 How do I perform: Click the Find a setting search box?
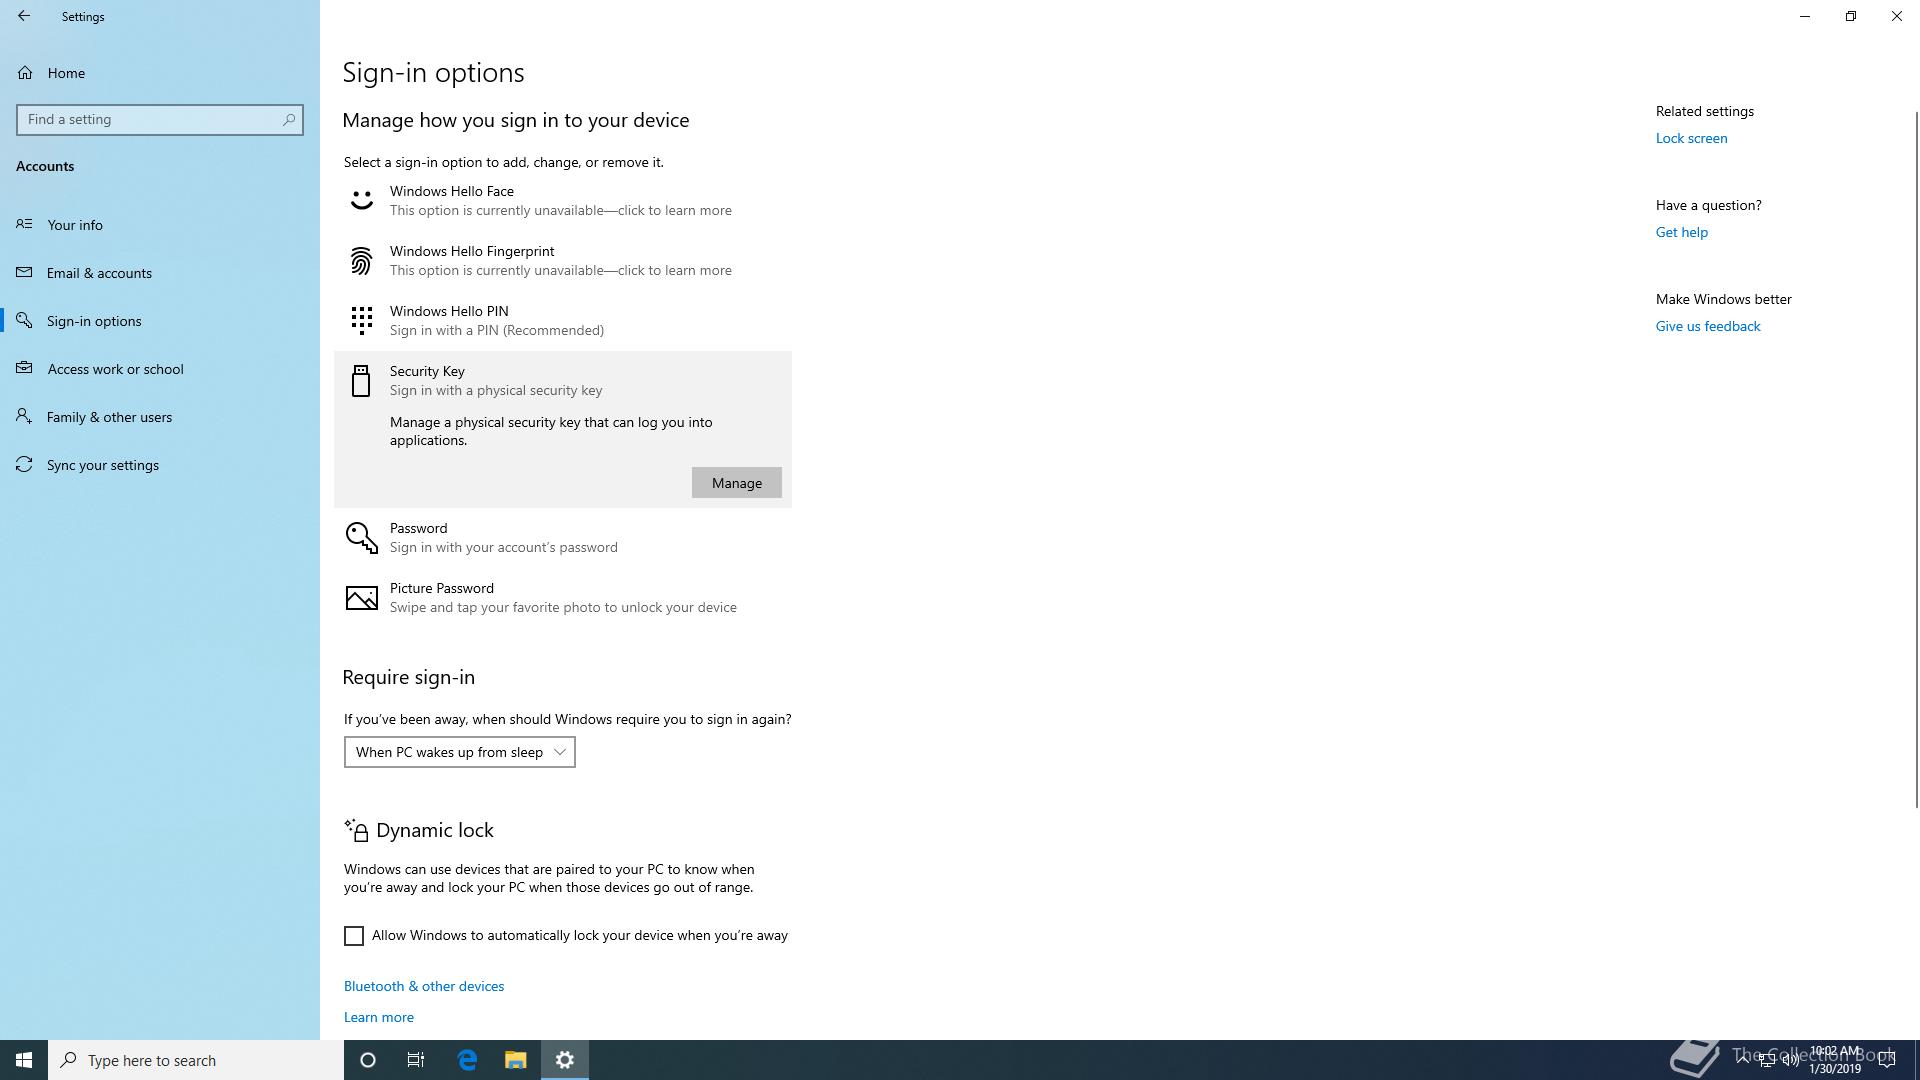coord(160,119)
